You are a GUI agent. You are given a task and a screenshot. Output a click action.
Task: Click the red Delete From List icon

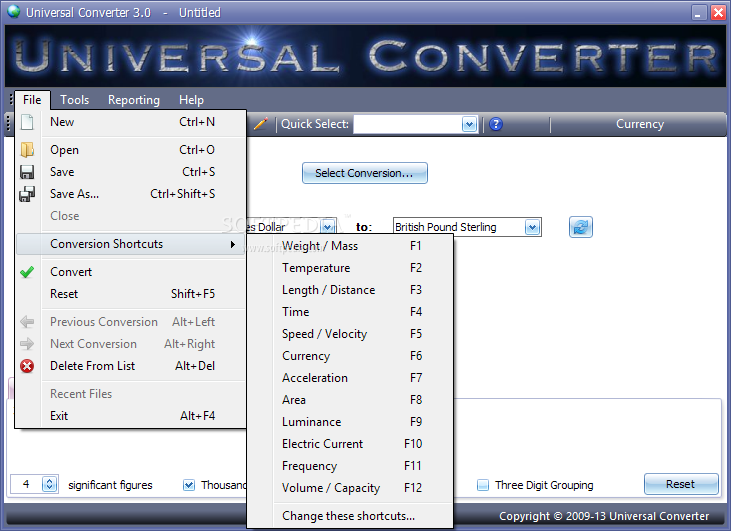coord(27,366)
